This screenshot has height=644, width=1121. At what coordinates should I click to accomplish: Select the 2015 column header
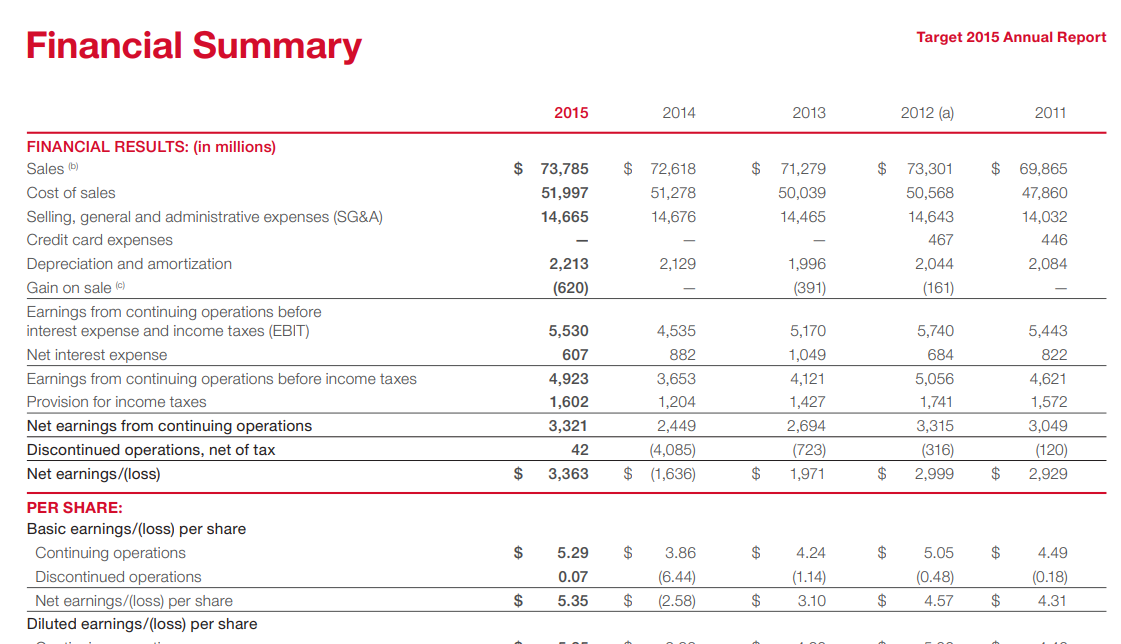coord(571,113)
